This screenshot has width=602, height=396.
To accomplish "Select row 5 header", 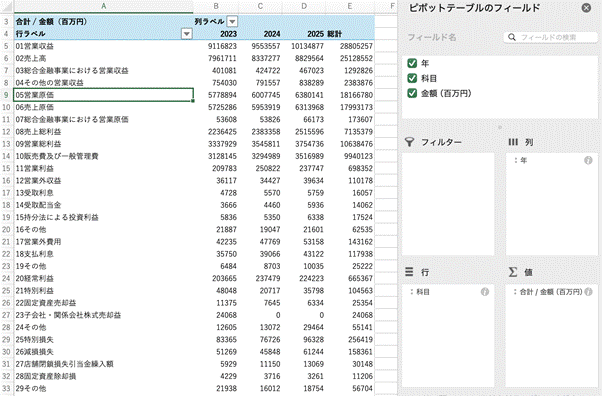I will click(x=7, y=46).
